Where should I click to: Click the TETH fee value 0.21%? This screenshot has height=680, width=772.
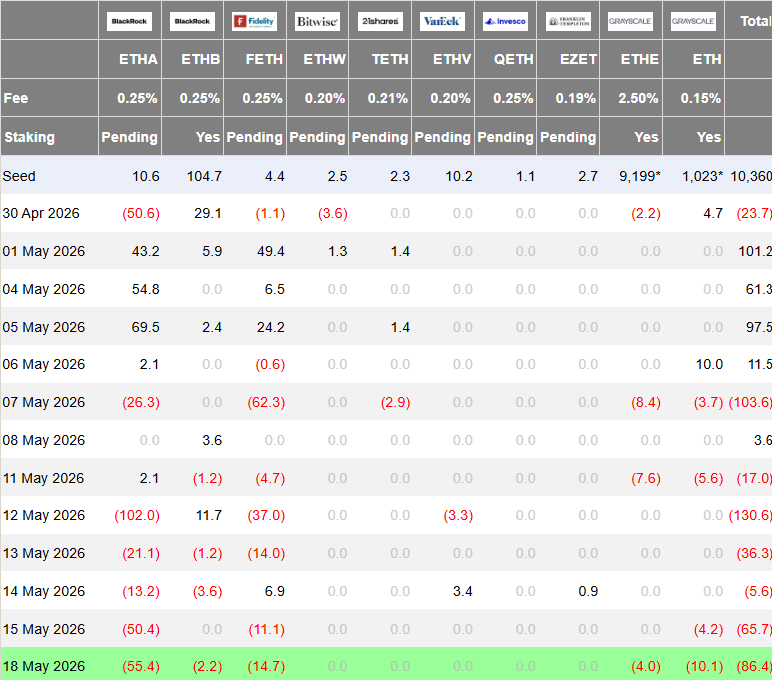click(387, 98)
